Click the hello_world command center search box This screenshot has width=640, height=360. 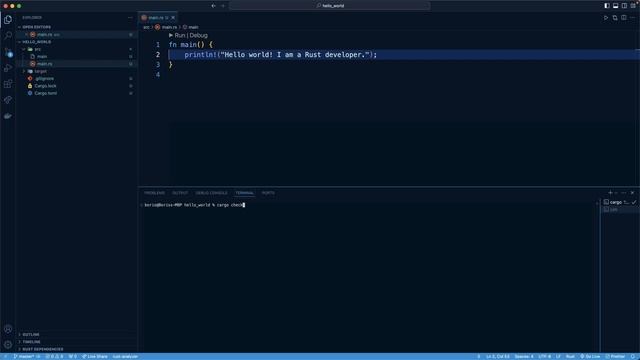[330, 6]
